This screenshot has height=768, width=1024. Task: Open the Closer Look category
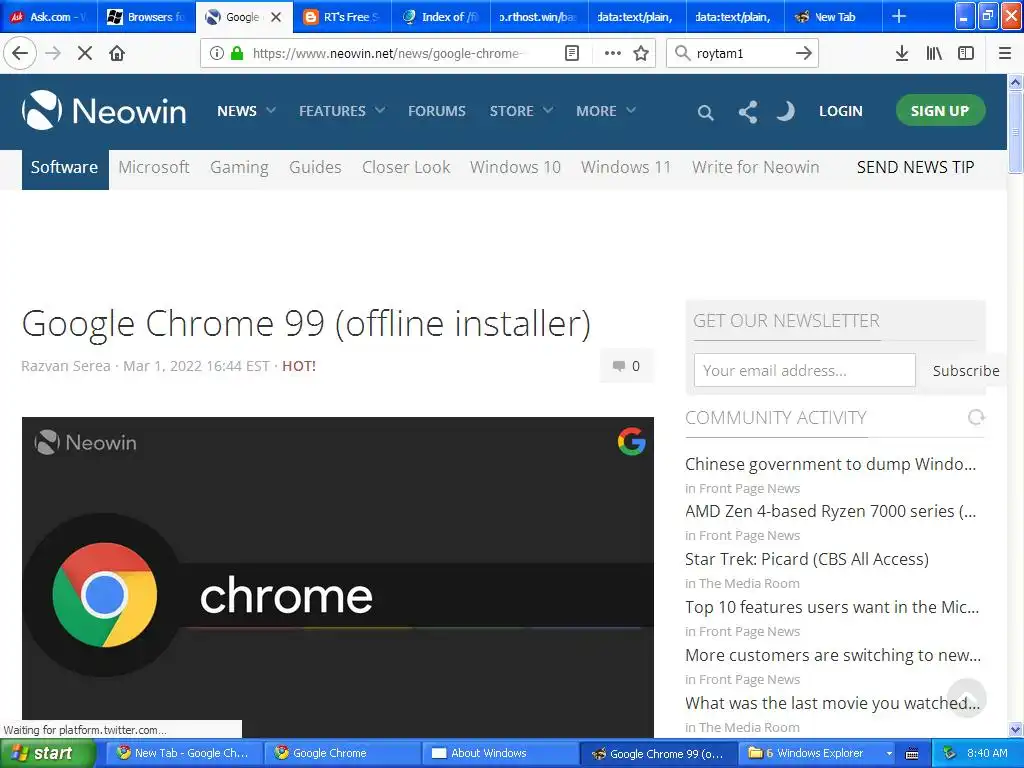pos(406,167)
